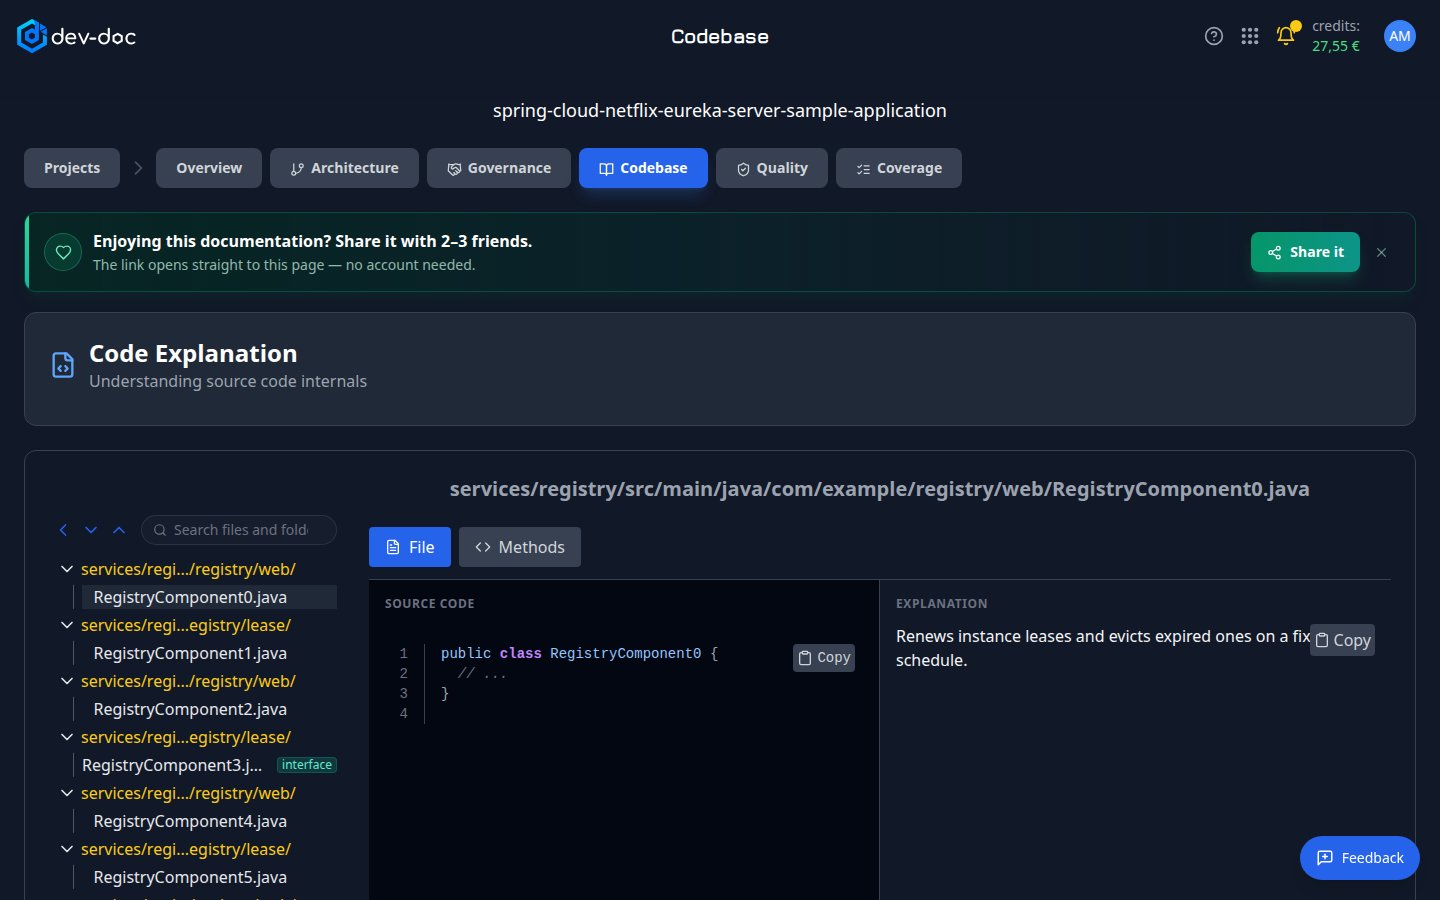This screenshot has width=1440, height=900.
Task: Show the File view tab
Action: pyautogui.click(x=410, y=547)
